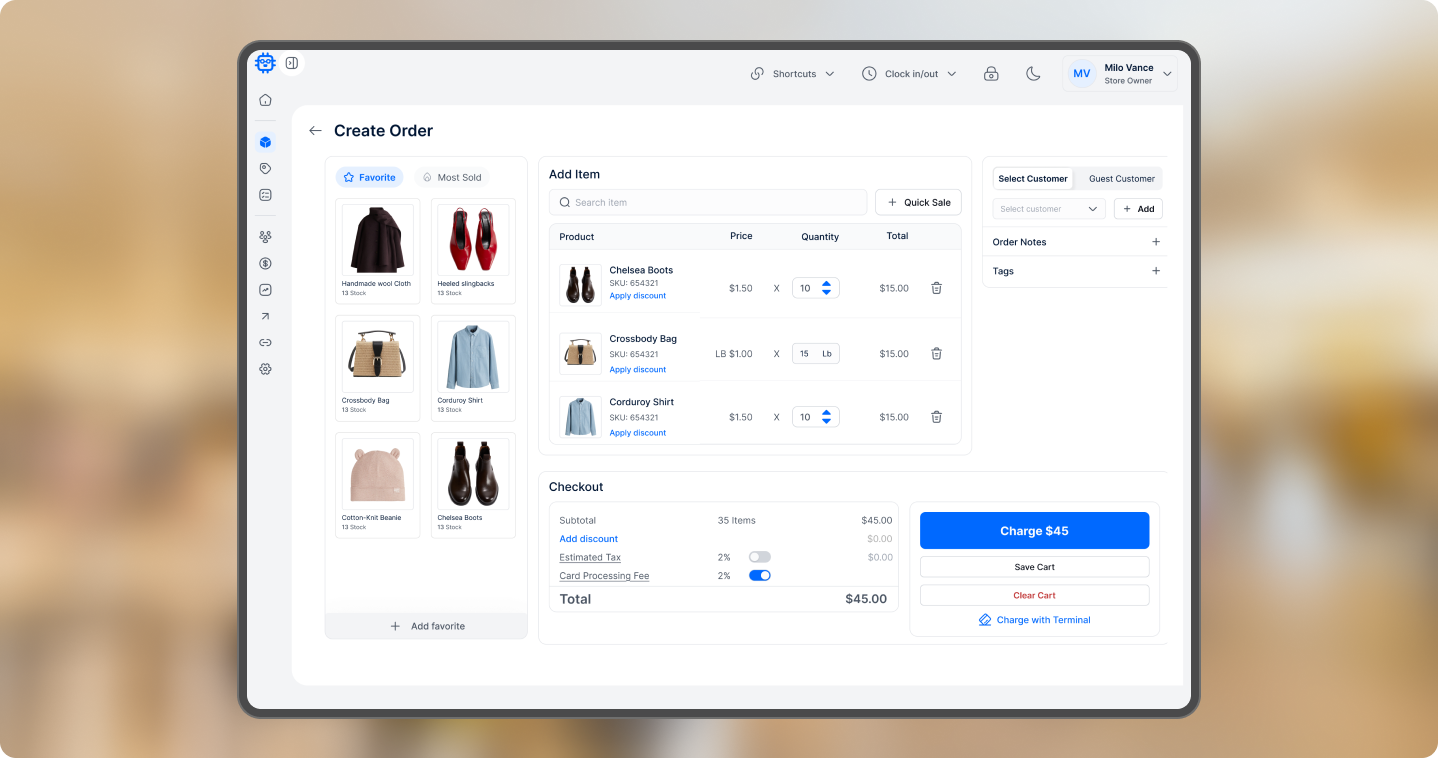Viewport: 1438px width, 758px height.
Task: Click the lock screen icon
Action: pyautogui.click(x=991, y=74)
